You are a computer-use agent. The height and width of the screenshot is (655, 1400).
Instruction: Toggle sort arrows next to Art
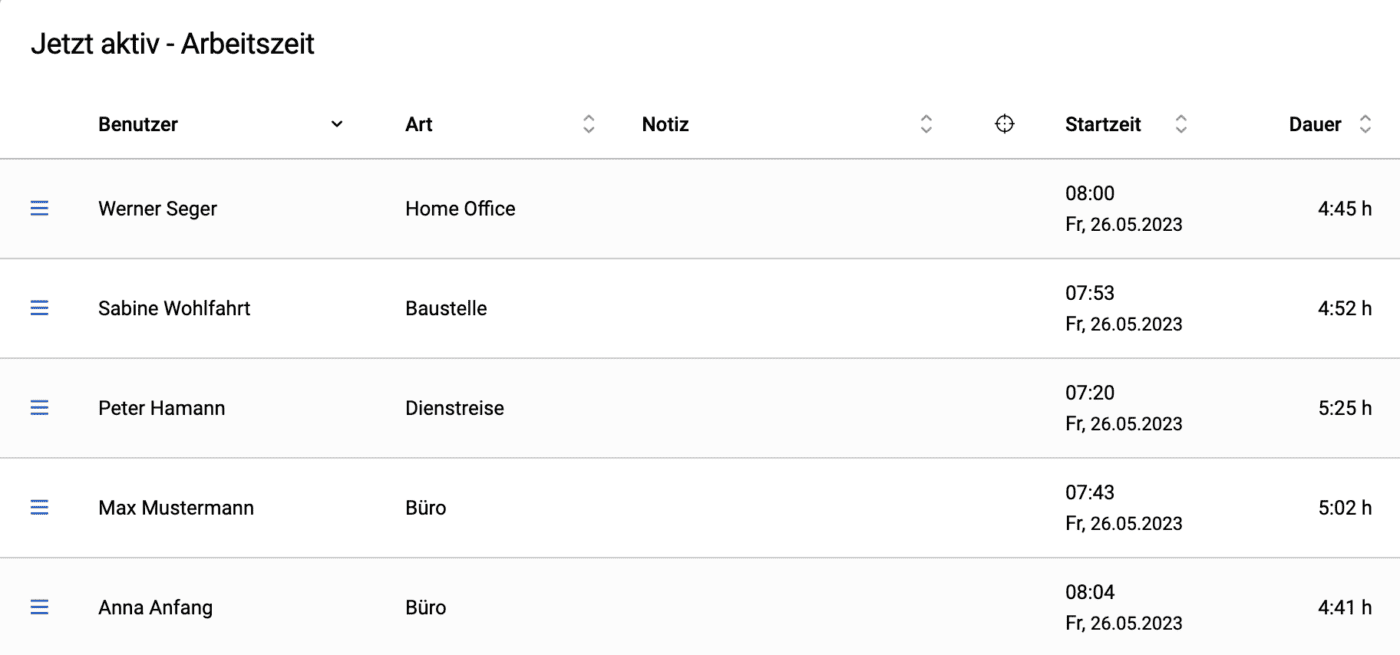(589, 124)
